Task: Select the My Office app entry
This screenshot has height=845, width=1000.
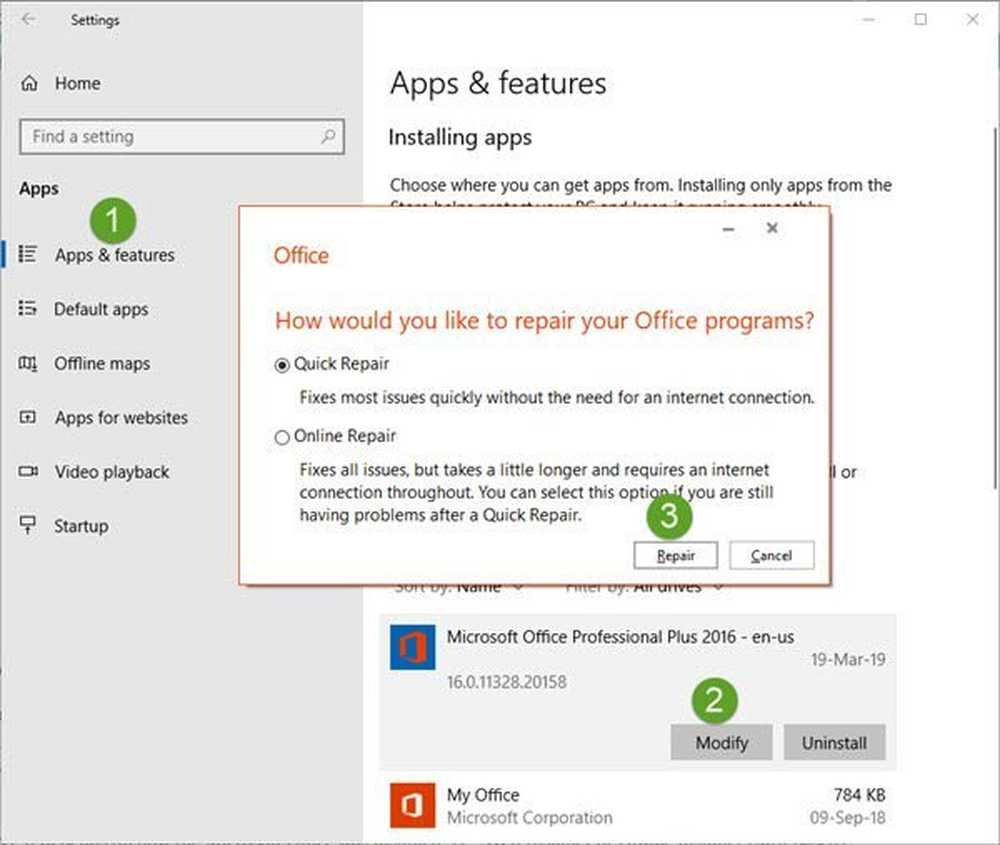Action: point(638,805)
